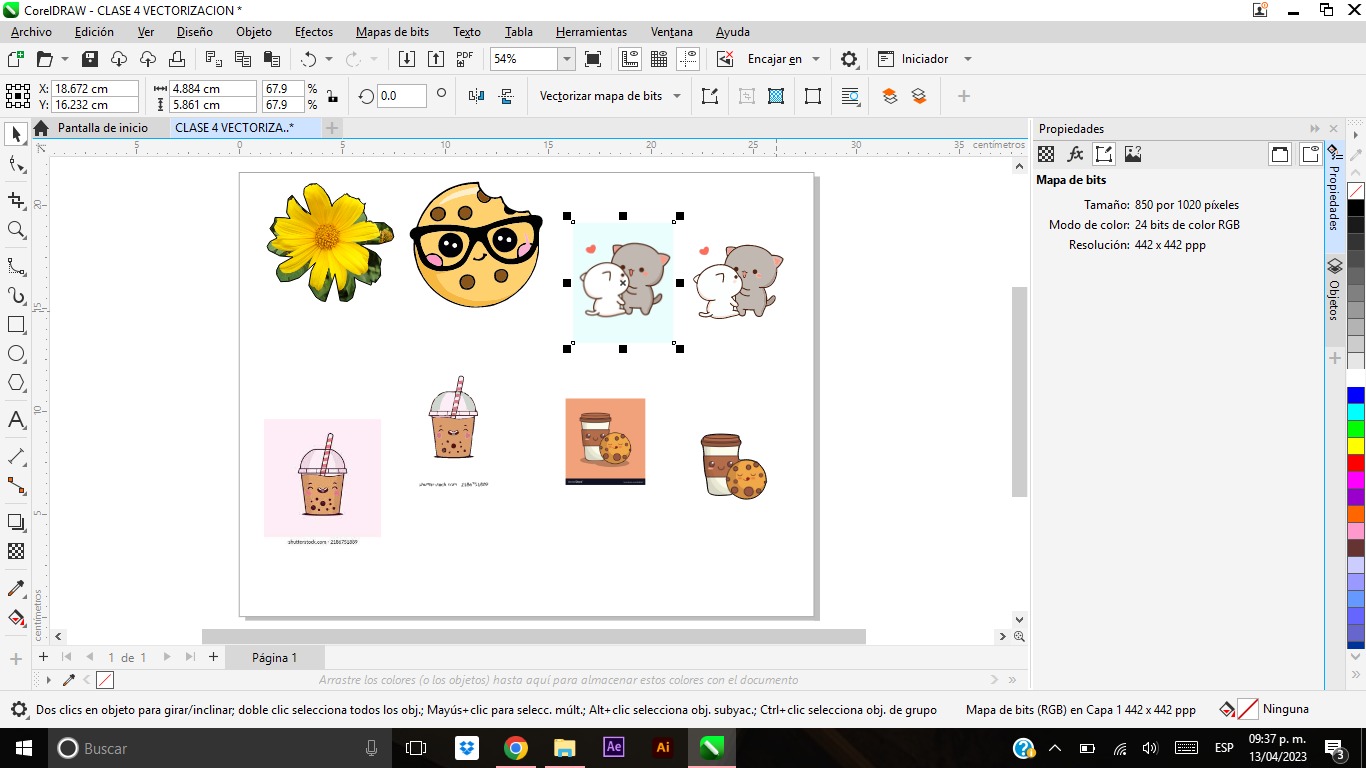Select the Pick tool in the toolbox

tap(16, 134)
